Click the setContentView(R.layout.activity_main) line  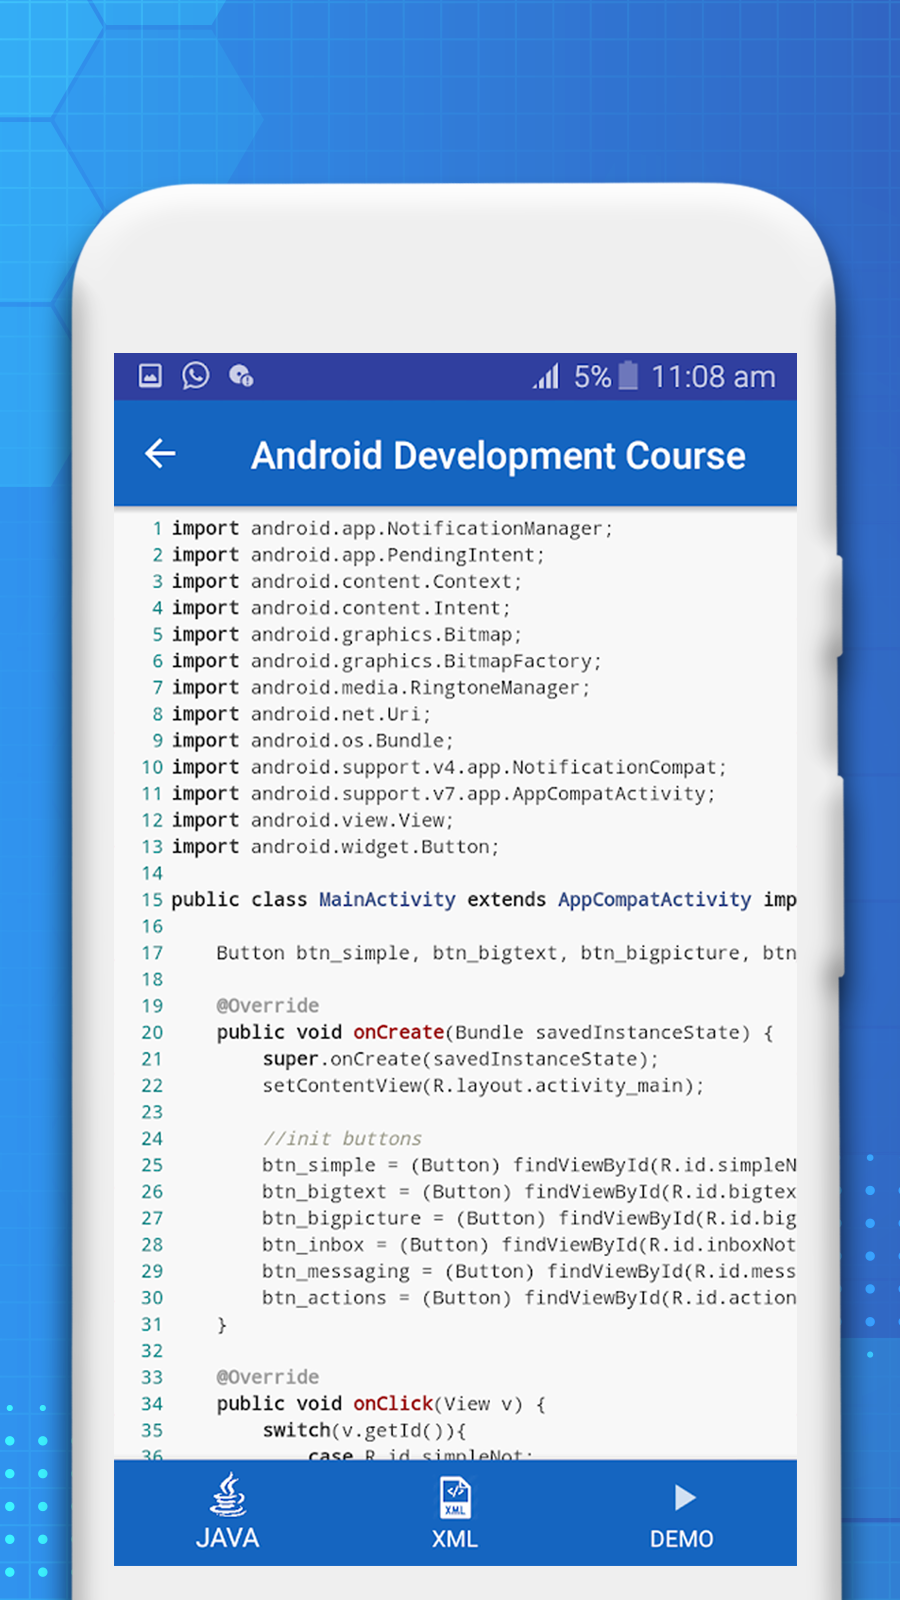tap(483, 1086)
